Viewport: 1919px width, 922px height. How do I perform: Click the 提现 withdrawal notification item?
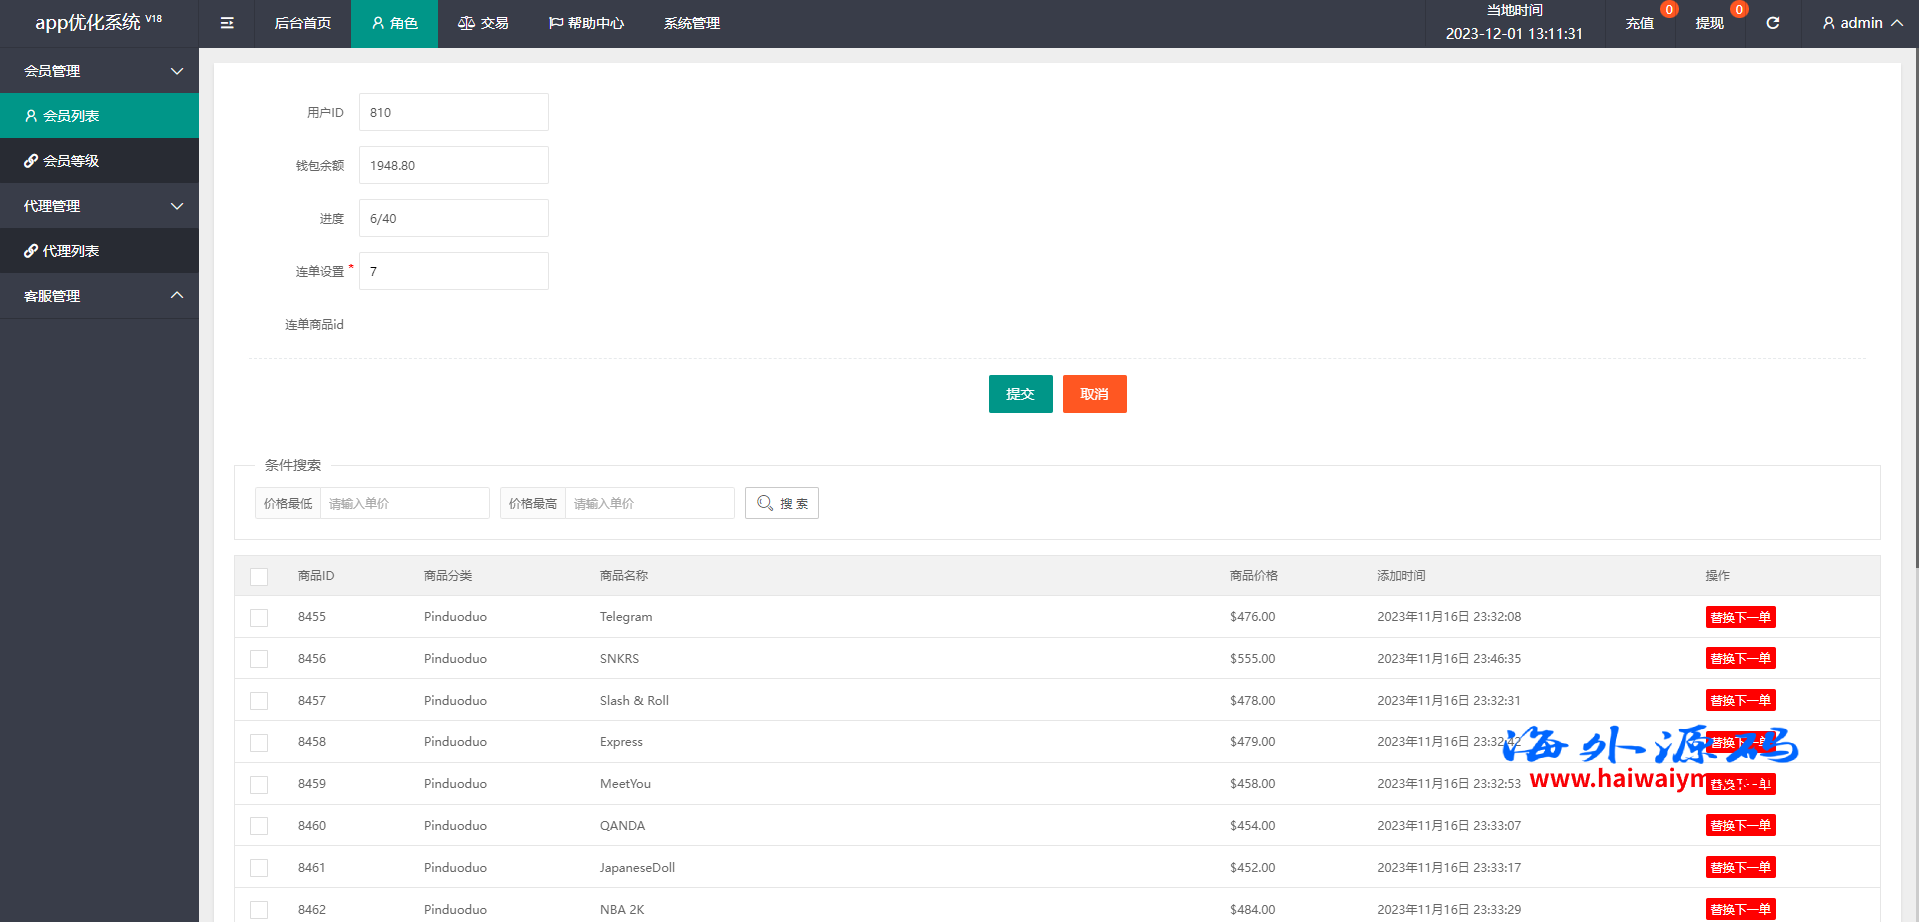[x=1709, y=23]
